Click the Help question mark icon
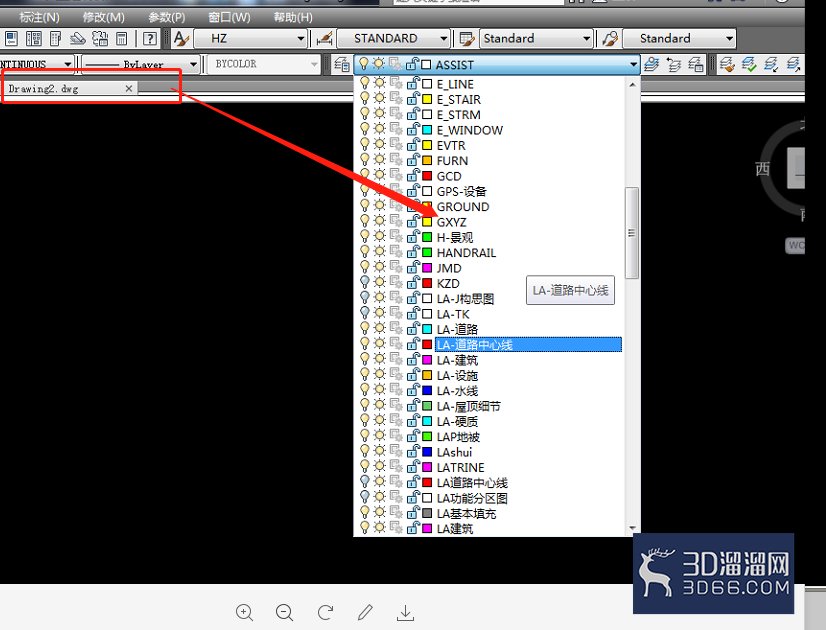This screenshot has width=826, height=630. [150, 38]
